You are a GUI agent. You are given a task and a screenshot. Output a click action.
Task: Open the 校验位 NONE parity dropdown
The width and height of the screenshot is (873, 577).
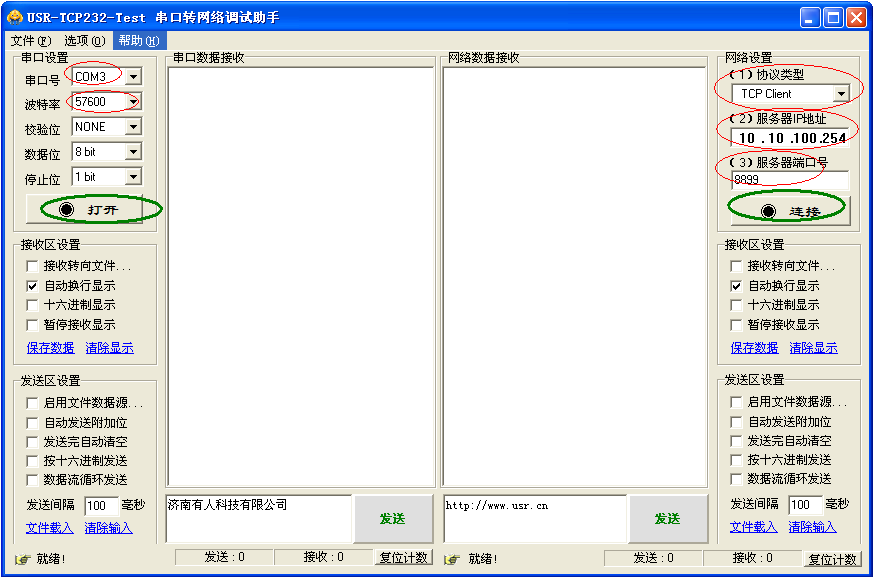point(132,126)
